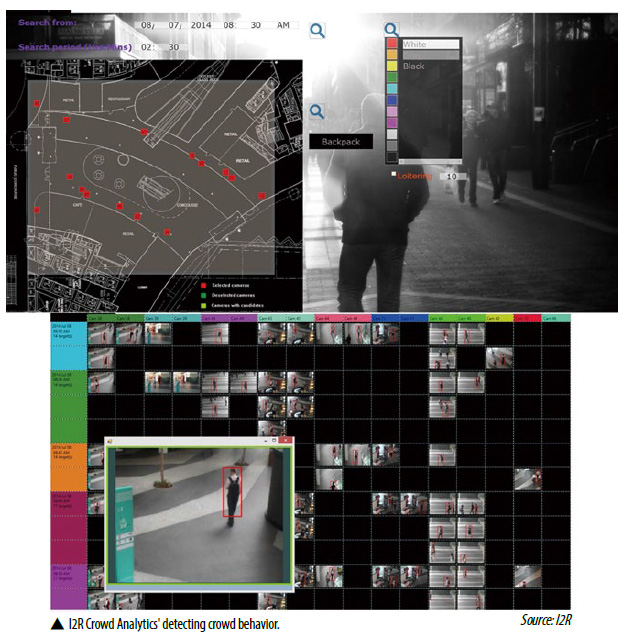The width and height of the screenshot is (624, 636).
Task: Pick the yellow color swatch
Action: point(392,66)
